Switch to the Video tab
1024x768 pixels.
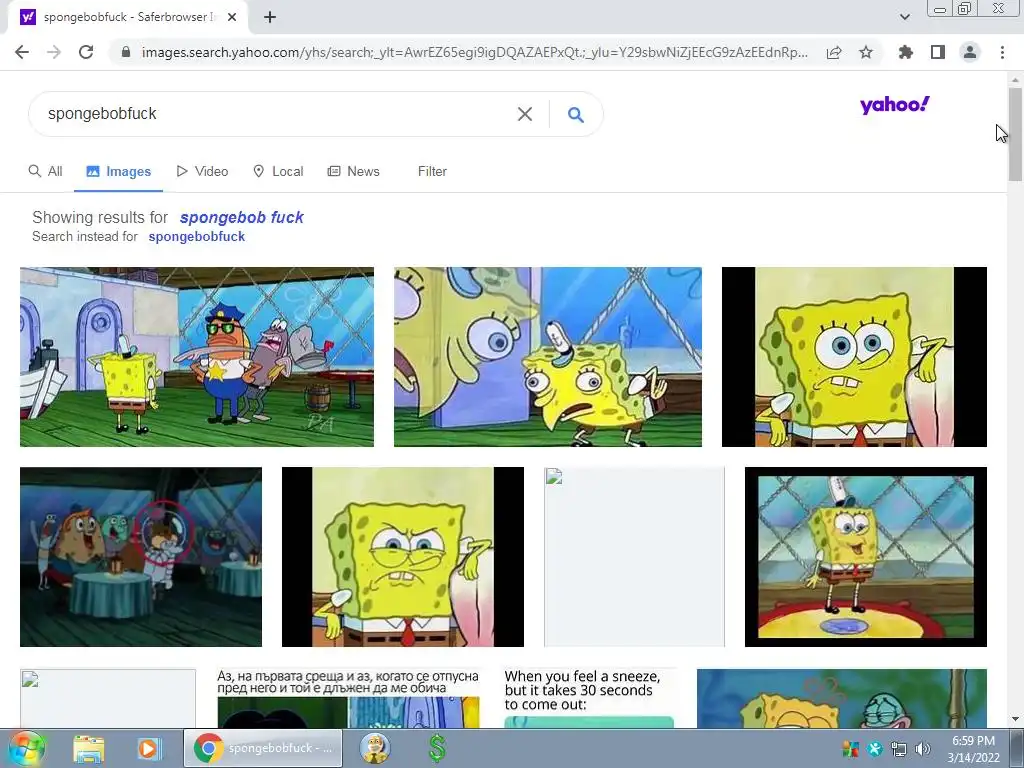pos(202,171)
